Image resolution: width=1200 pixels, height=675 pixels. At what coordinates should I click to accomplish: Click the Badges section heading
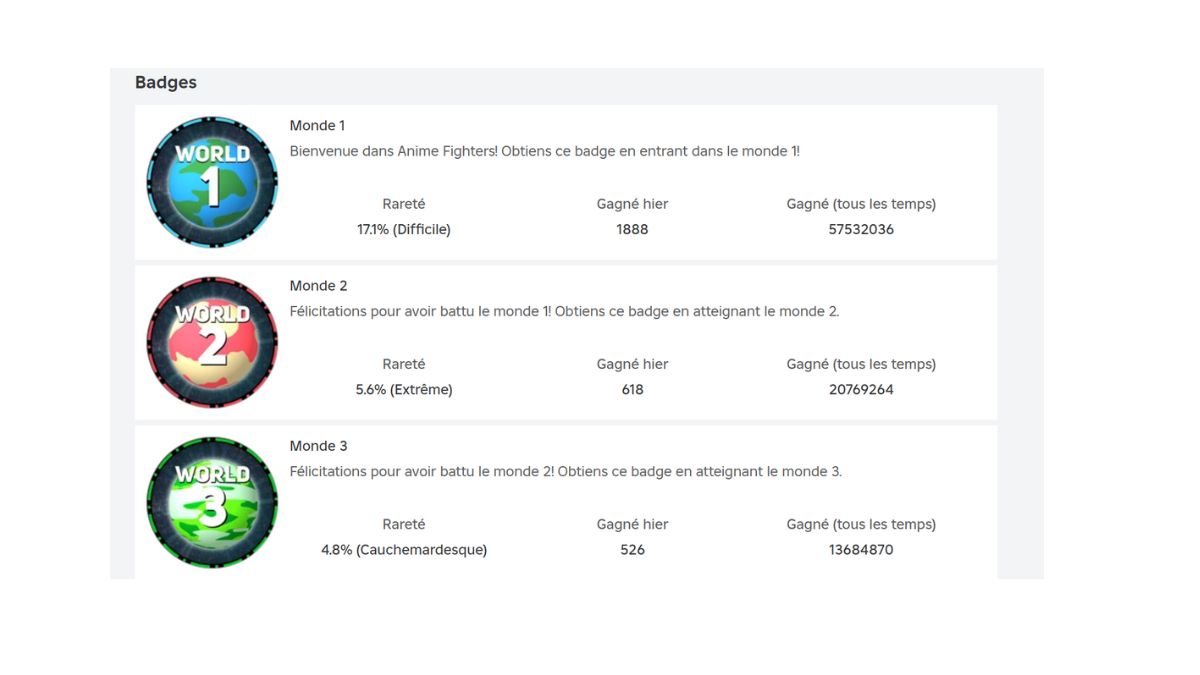(166, 83)
